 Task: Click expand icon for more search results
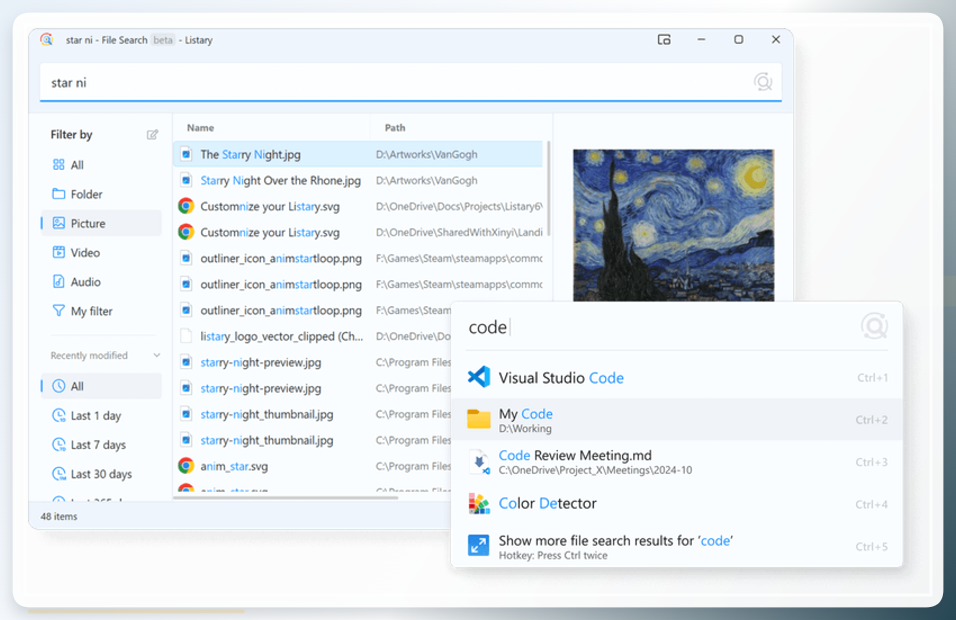pyautogui.click(x=479, y=546)
